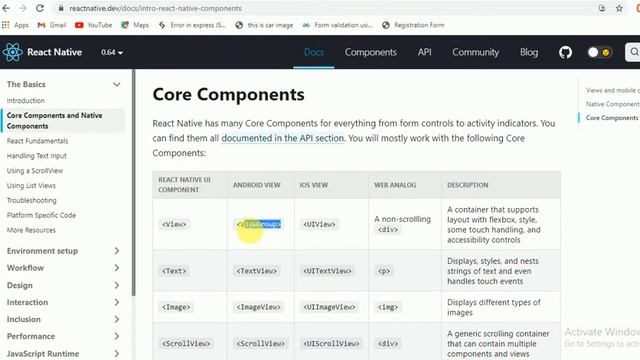
Task: Open the Community nav tab
Action: click(475, 52)
